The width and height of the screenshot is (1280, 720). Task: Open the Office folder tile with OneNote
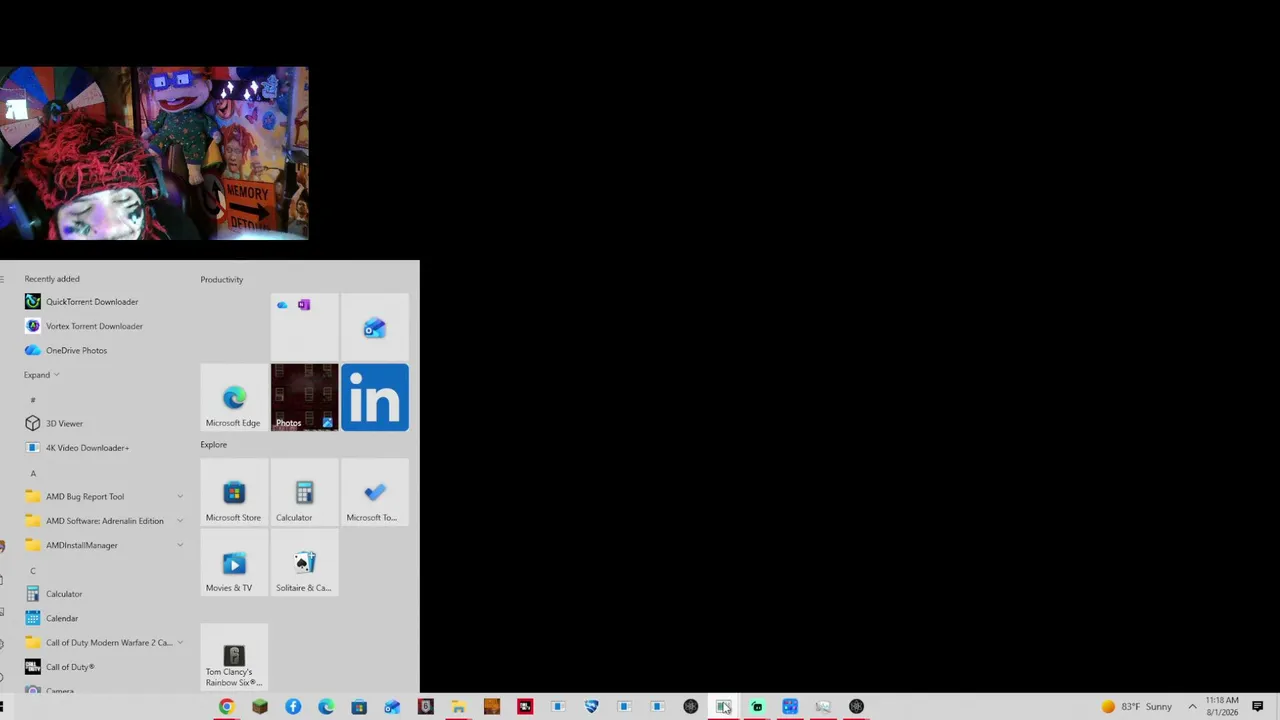pyautogui.click(x=304, y=327)
